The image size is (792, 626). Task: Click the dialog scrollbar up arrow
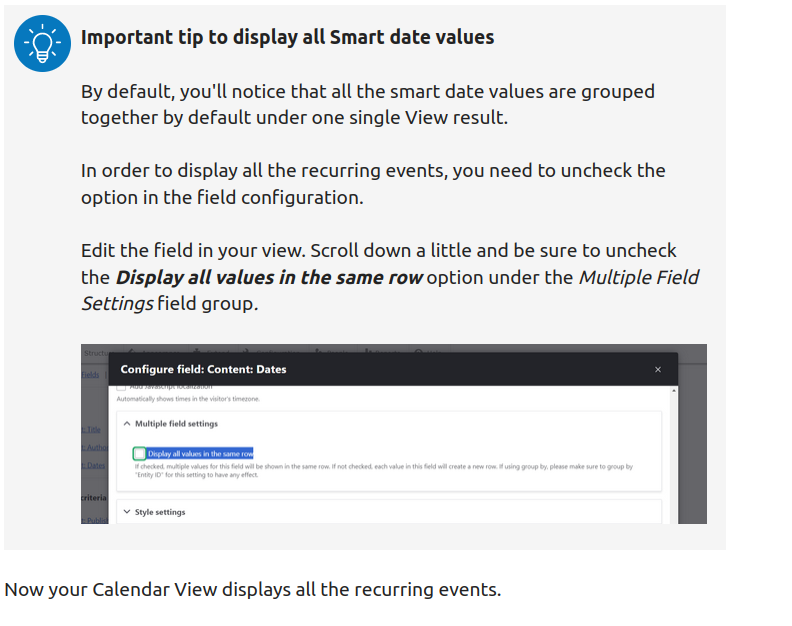tap(673, 392)
